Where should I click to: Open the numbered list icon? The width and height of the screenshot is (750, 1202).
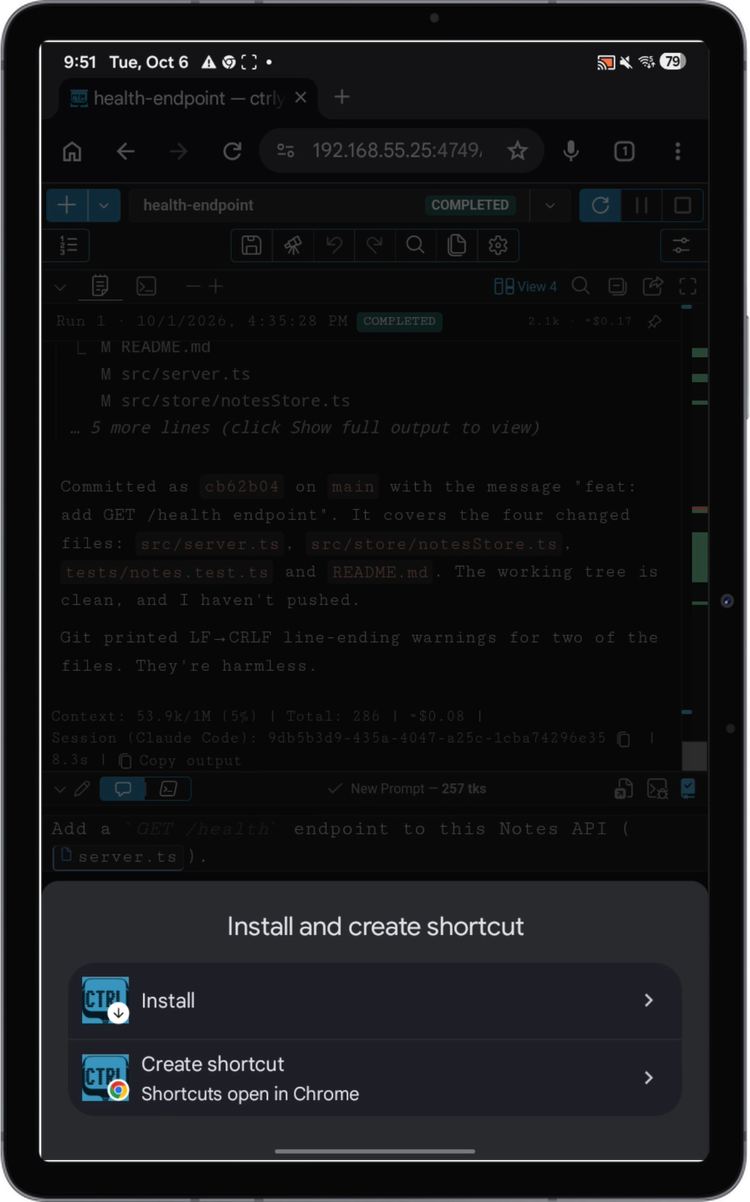click(68, 245)
